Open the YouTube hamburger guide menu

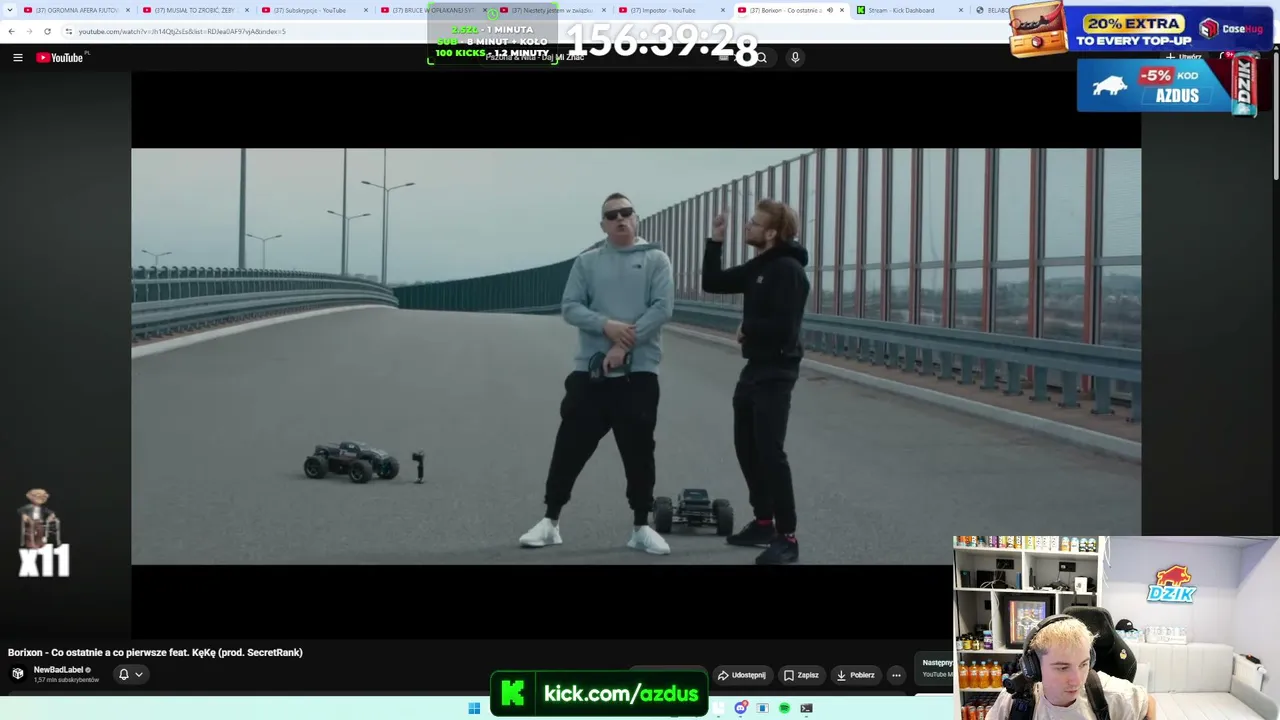(18, 58)
